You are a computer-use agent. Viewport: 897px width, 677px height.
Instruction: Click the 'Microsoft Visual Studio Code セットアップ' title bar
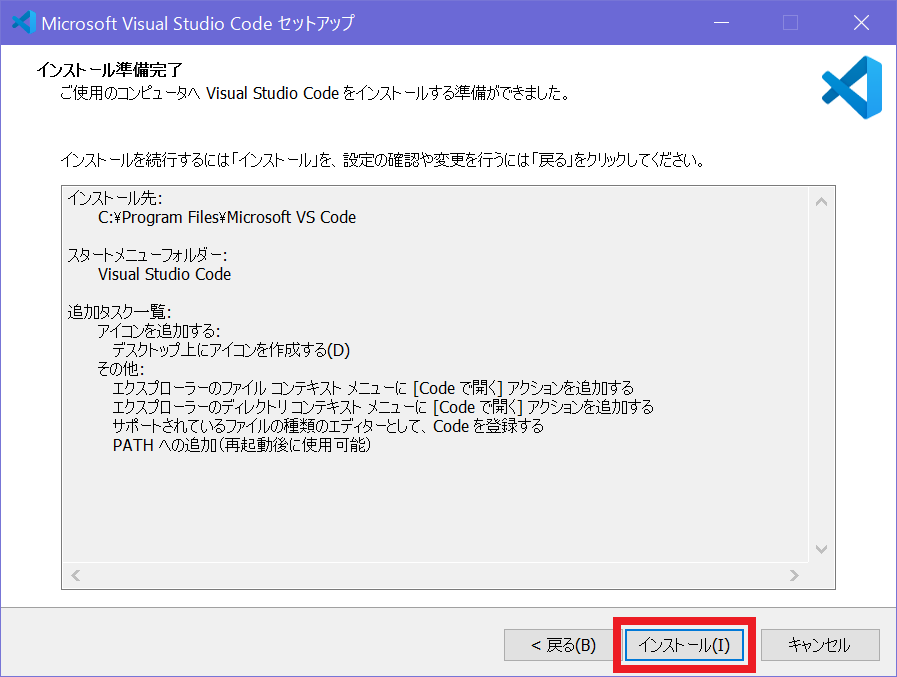click(197, 23)
